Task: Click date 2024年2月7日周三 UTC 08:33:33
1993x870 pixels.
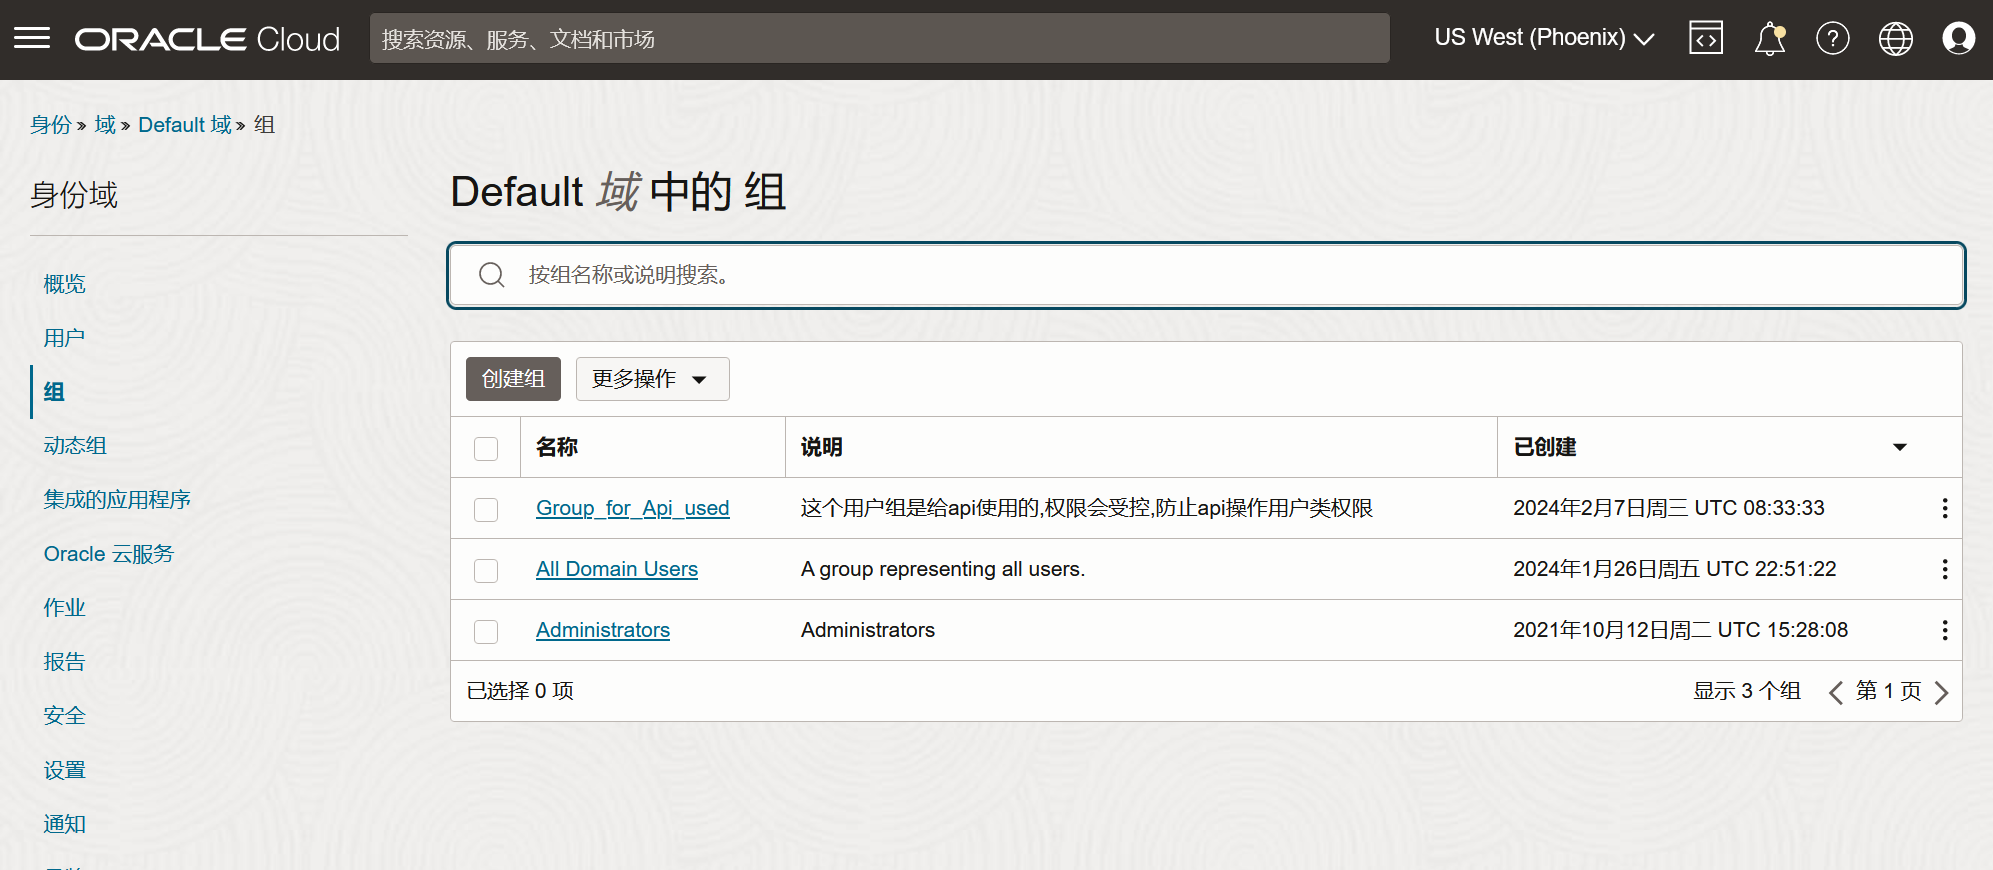Action: click(x=1669, y=508)
